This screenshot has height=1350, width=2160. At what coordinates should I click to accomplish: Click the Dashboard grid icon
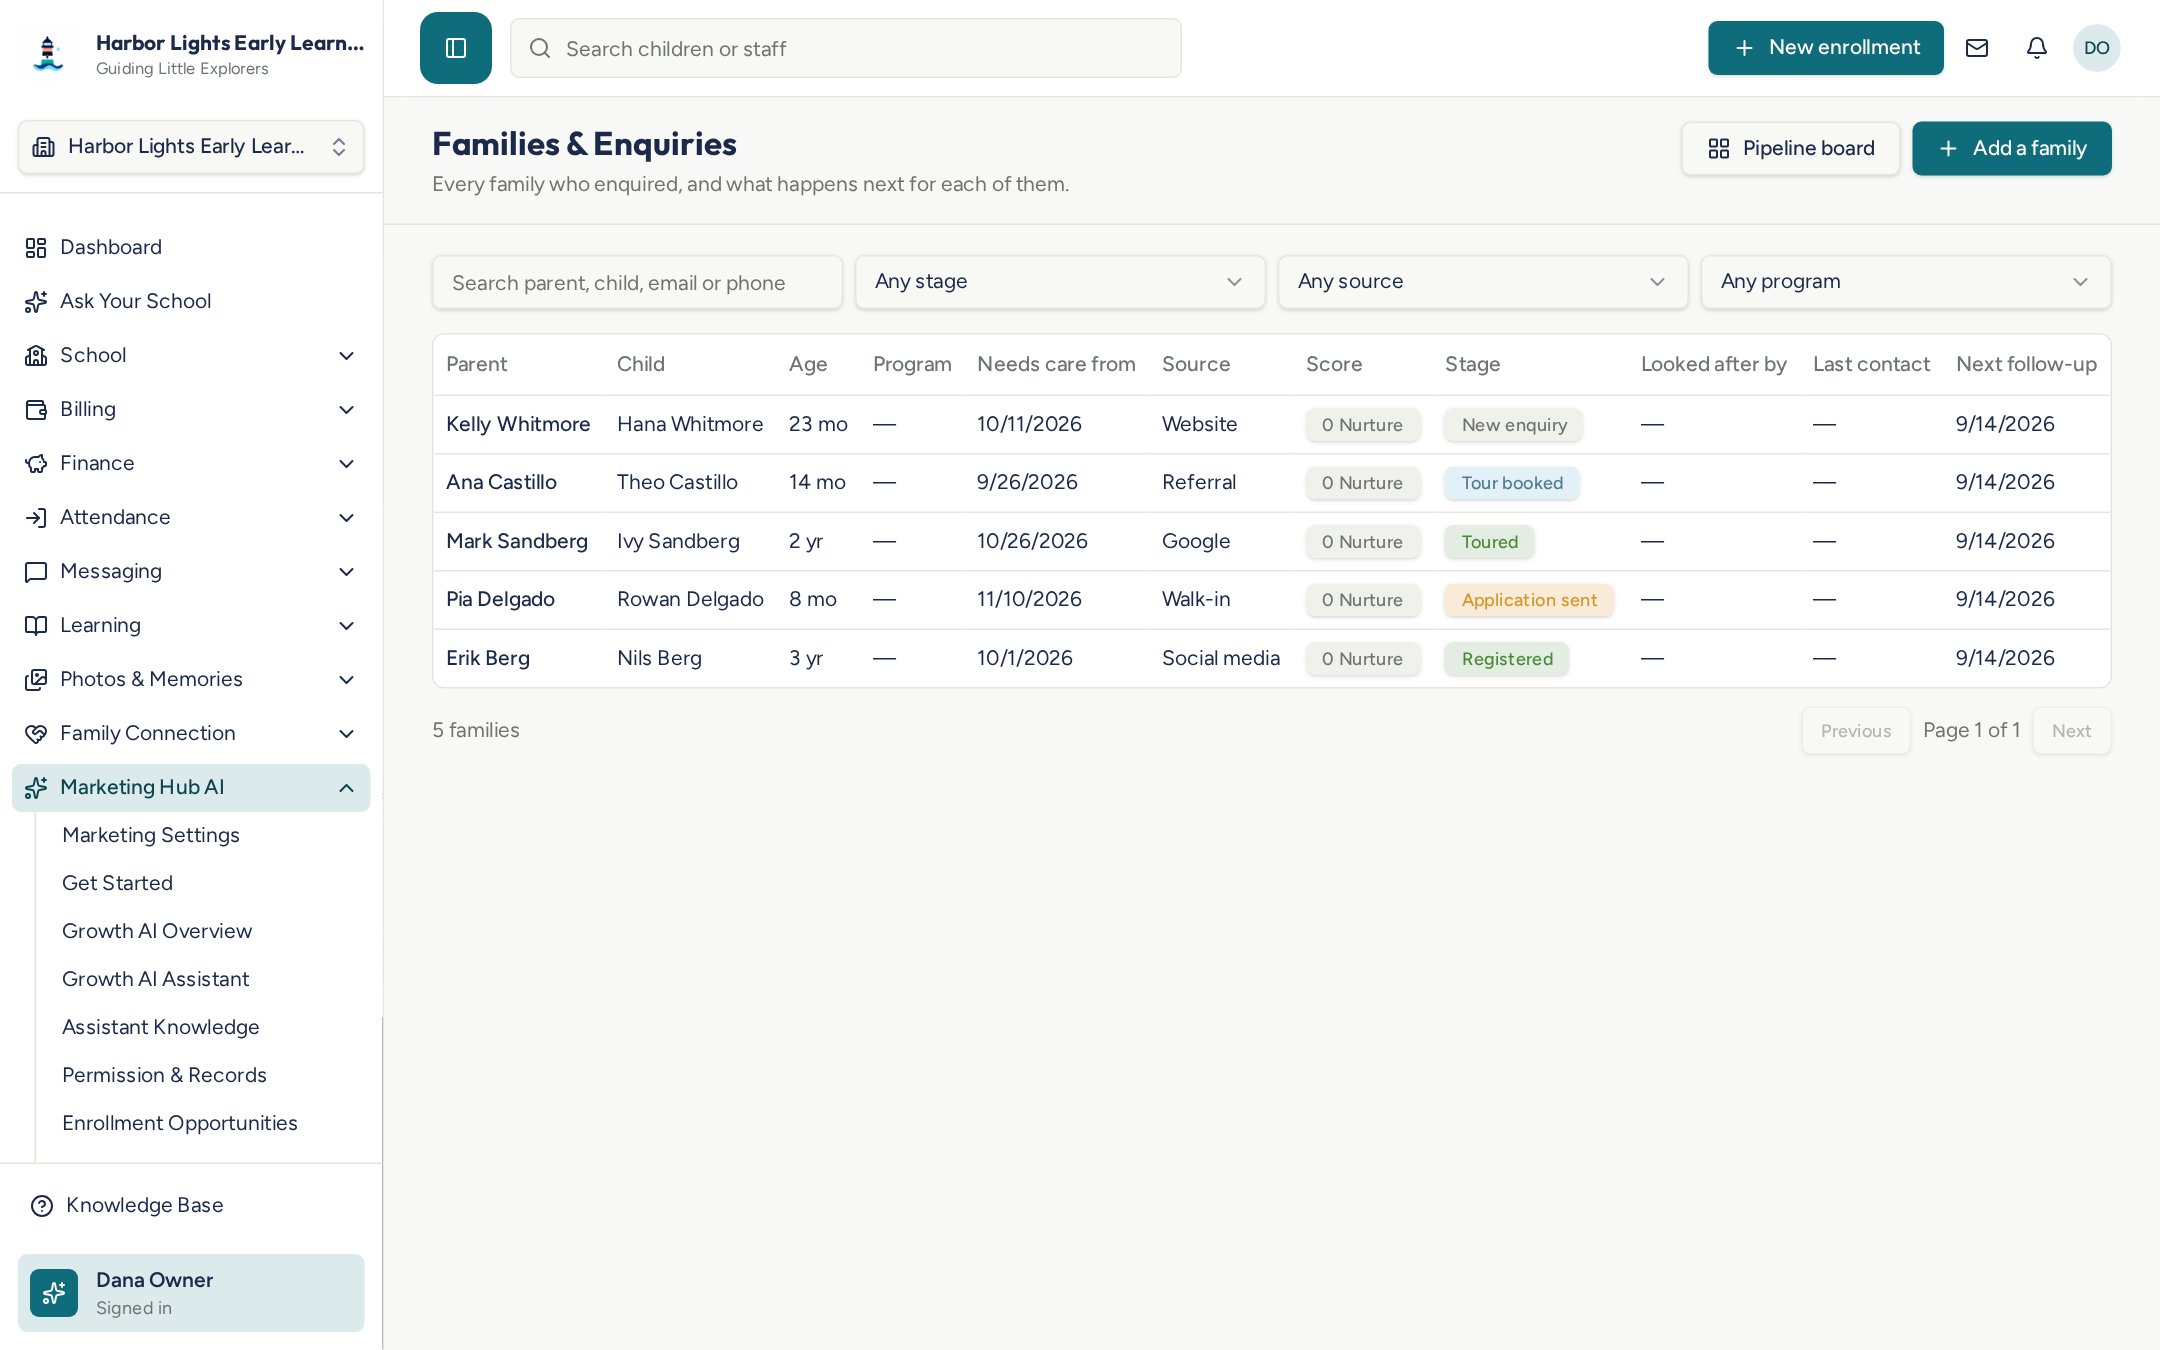(36, 247)
